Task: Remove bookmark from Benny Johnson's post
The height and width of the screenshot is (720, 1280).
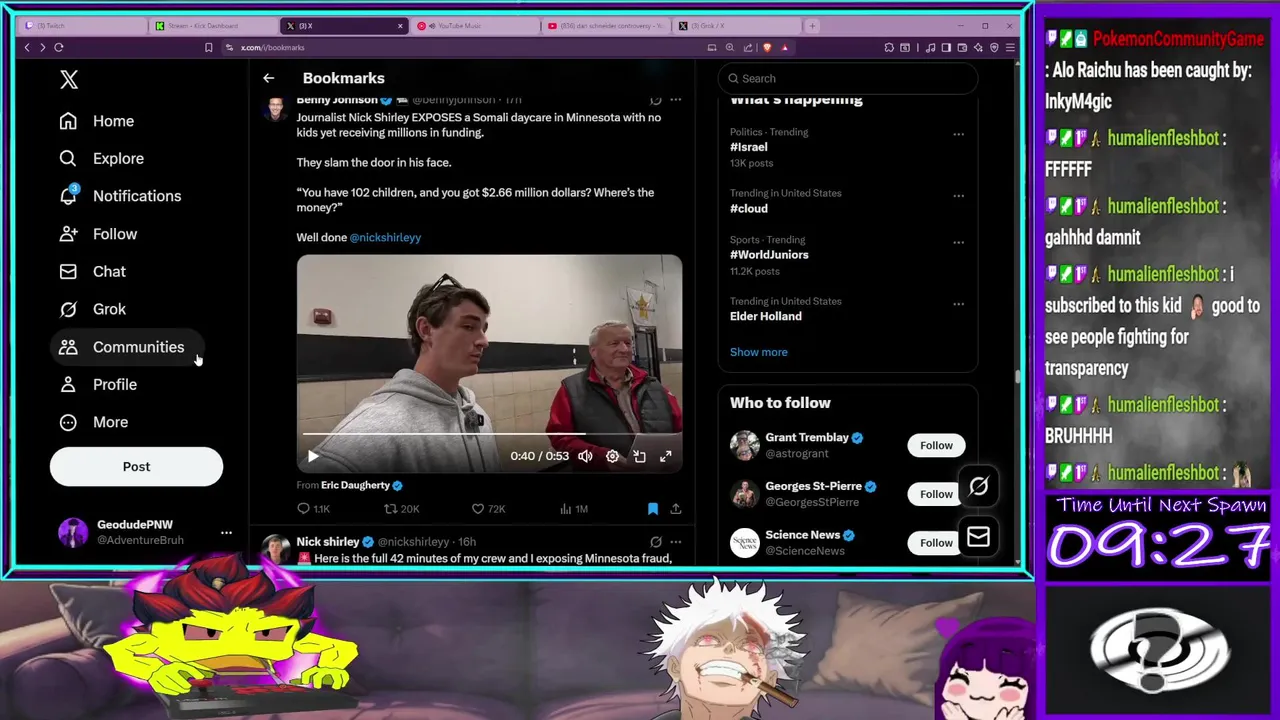Action: pos(653,509)
